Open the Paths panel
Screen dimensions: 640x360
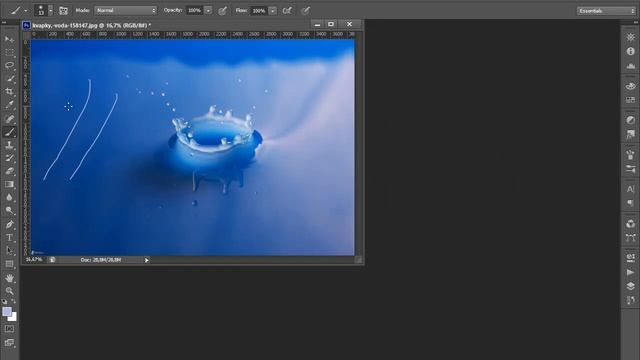[631, 238]
